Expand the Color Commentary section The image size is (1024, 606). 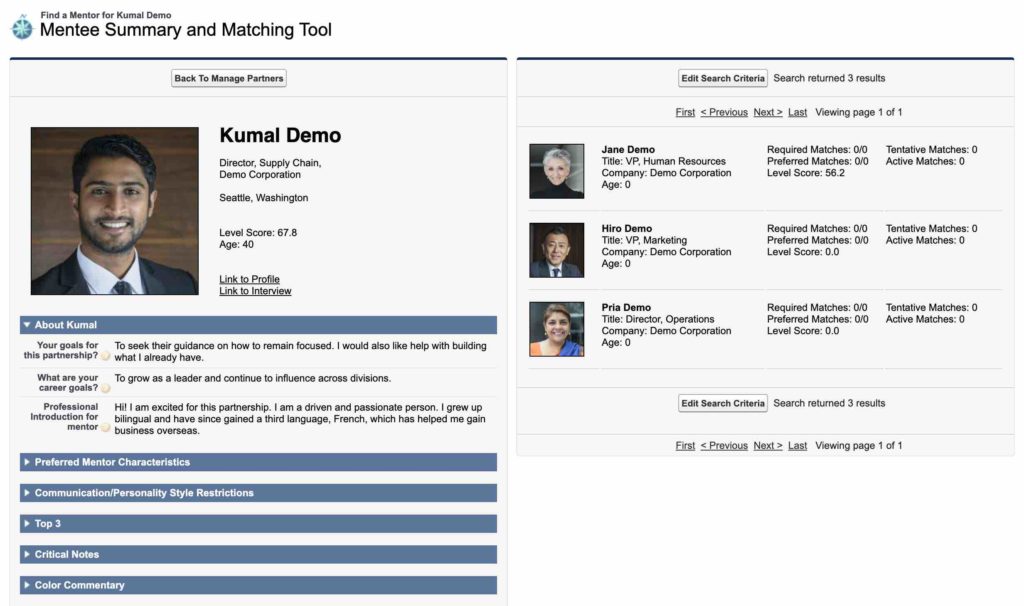pos(258,584)
